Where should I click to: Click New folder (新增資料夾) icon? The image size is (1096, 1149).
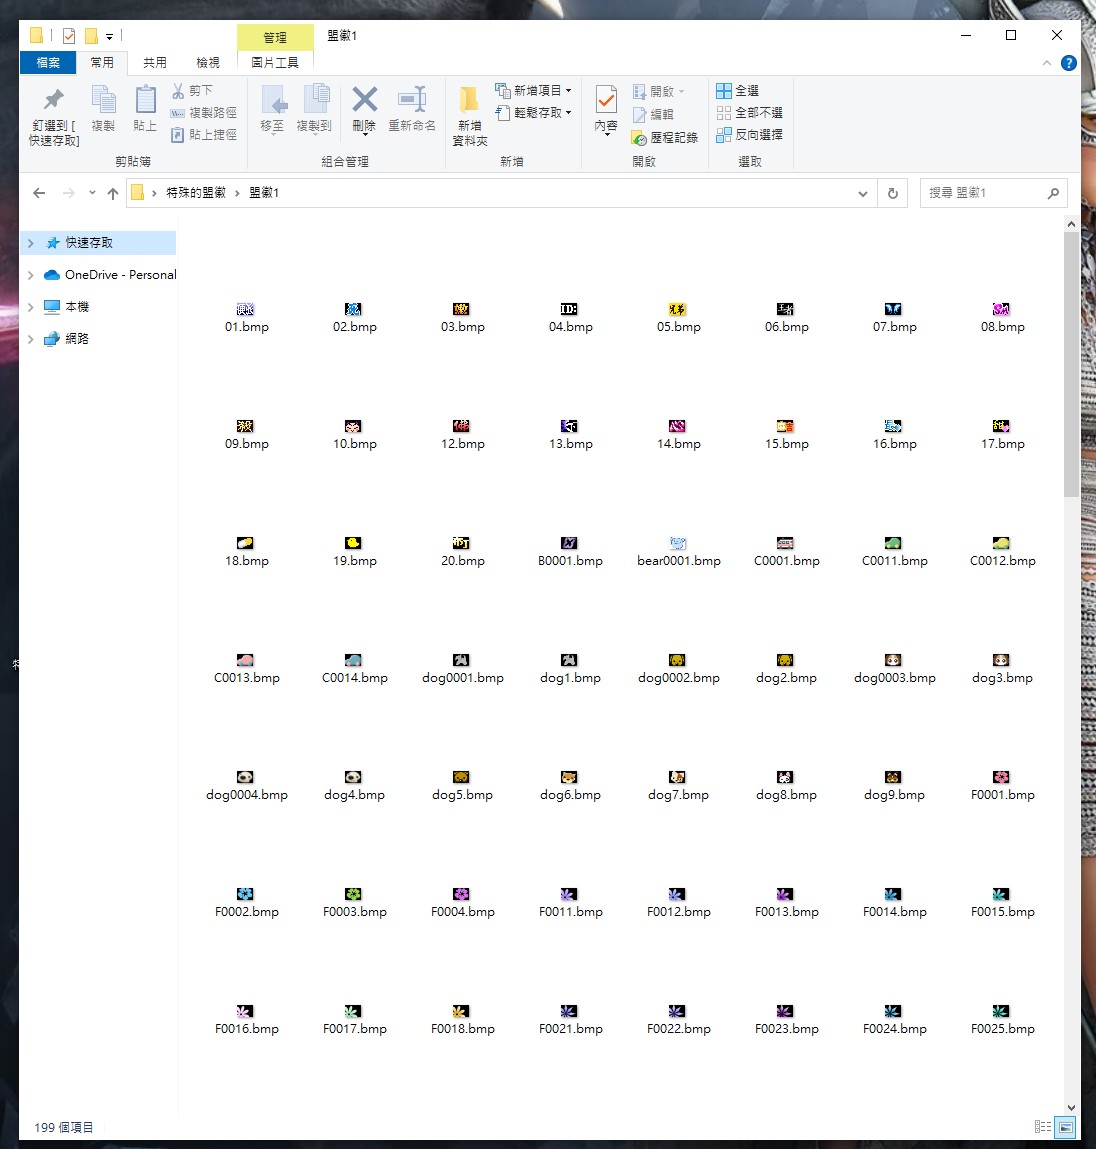tap(469, 100)
